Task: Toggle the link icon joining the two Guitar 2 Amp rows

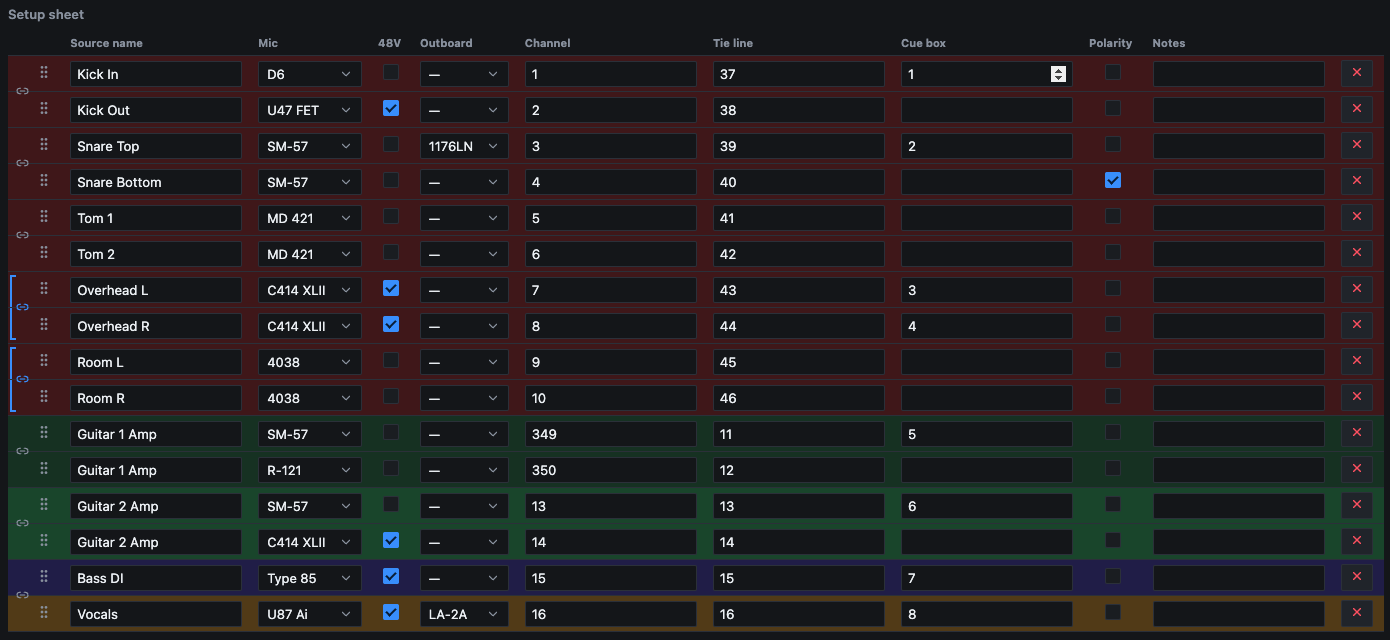Action: [x=22, y=523]
